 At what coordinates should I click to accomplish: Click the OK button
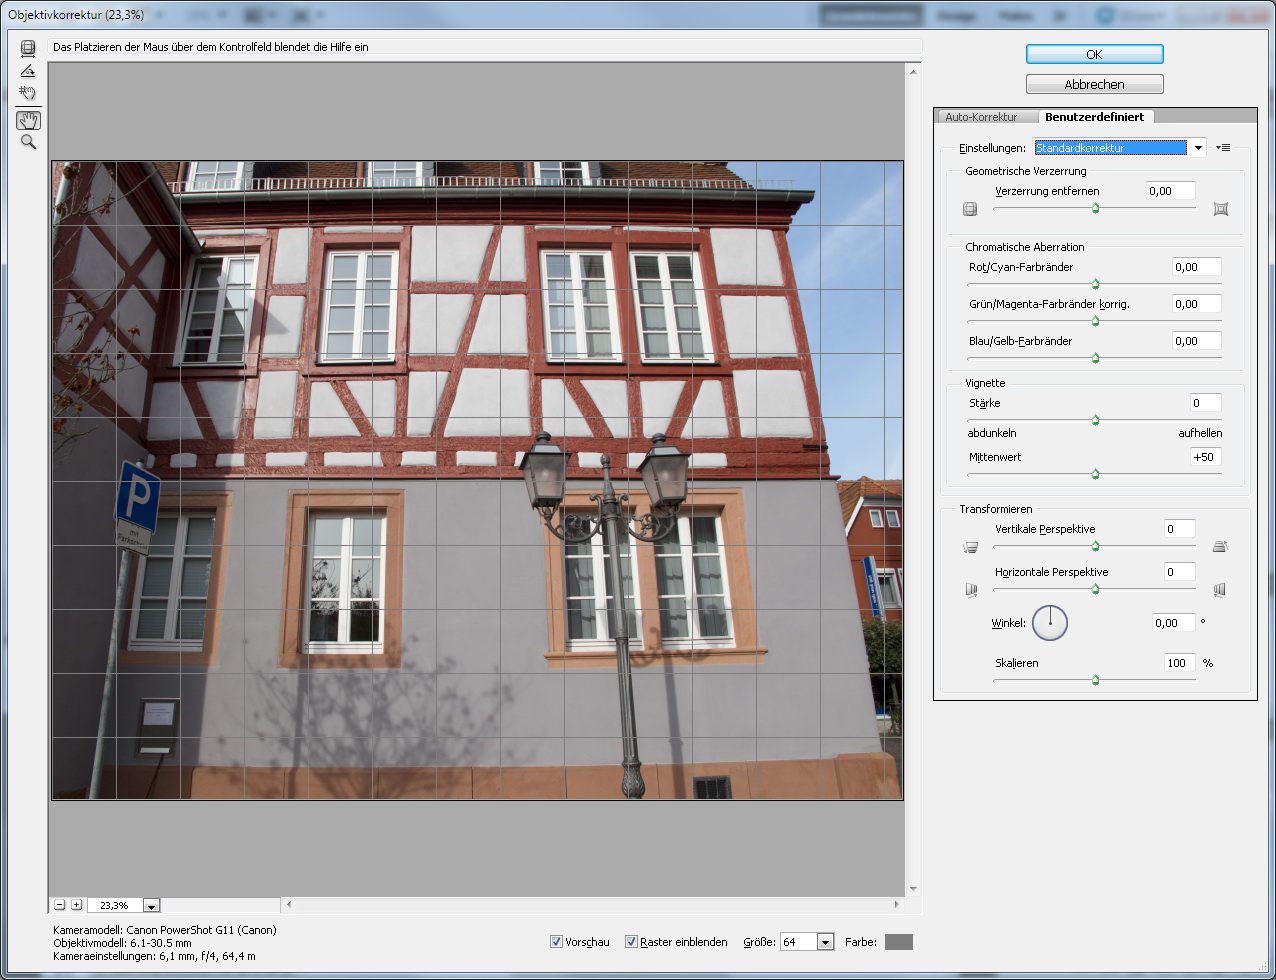point(1094,54)
